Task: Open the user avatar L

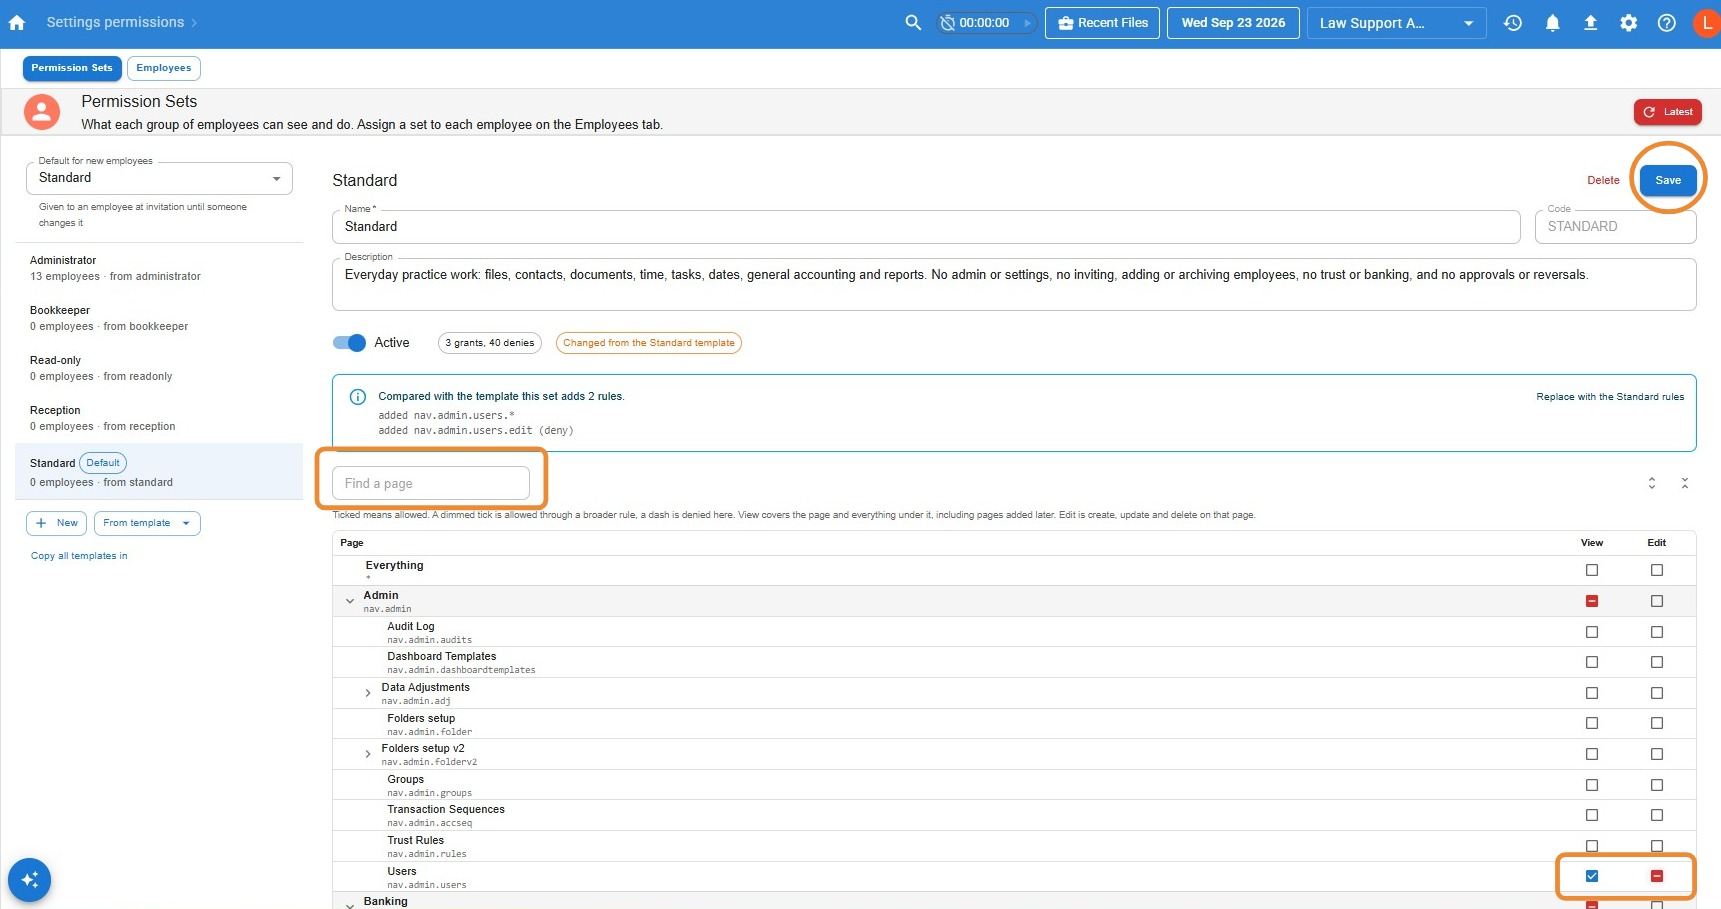Action: pos(1706,22)
